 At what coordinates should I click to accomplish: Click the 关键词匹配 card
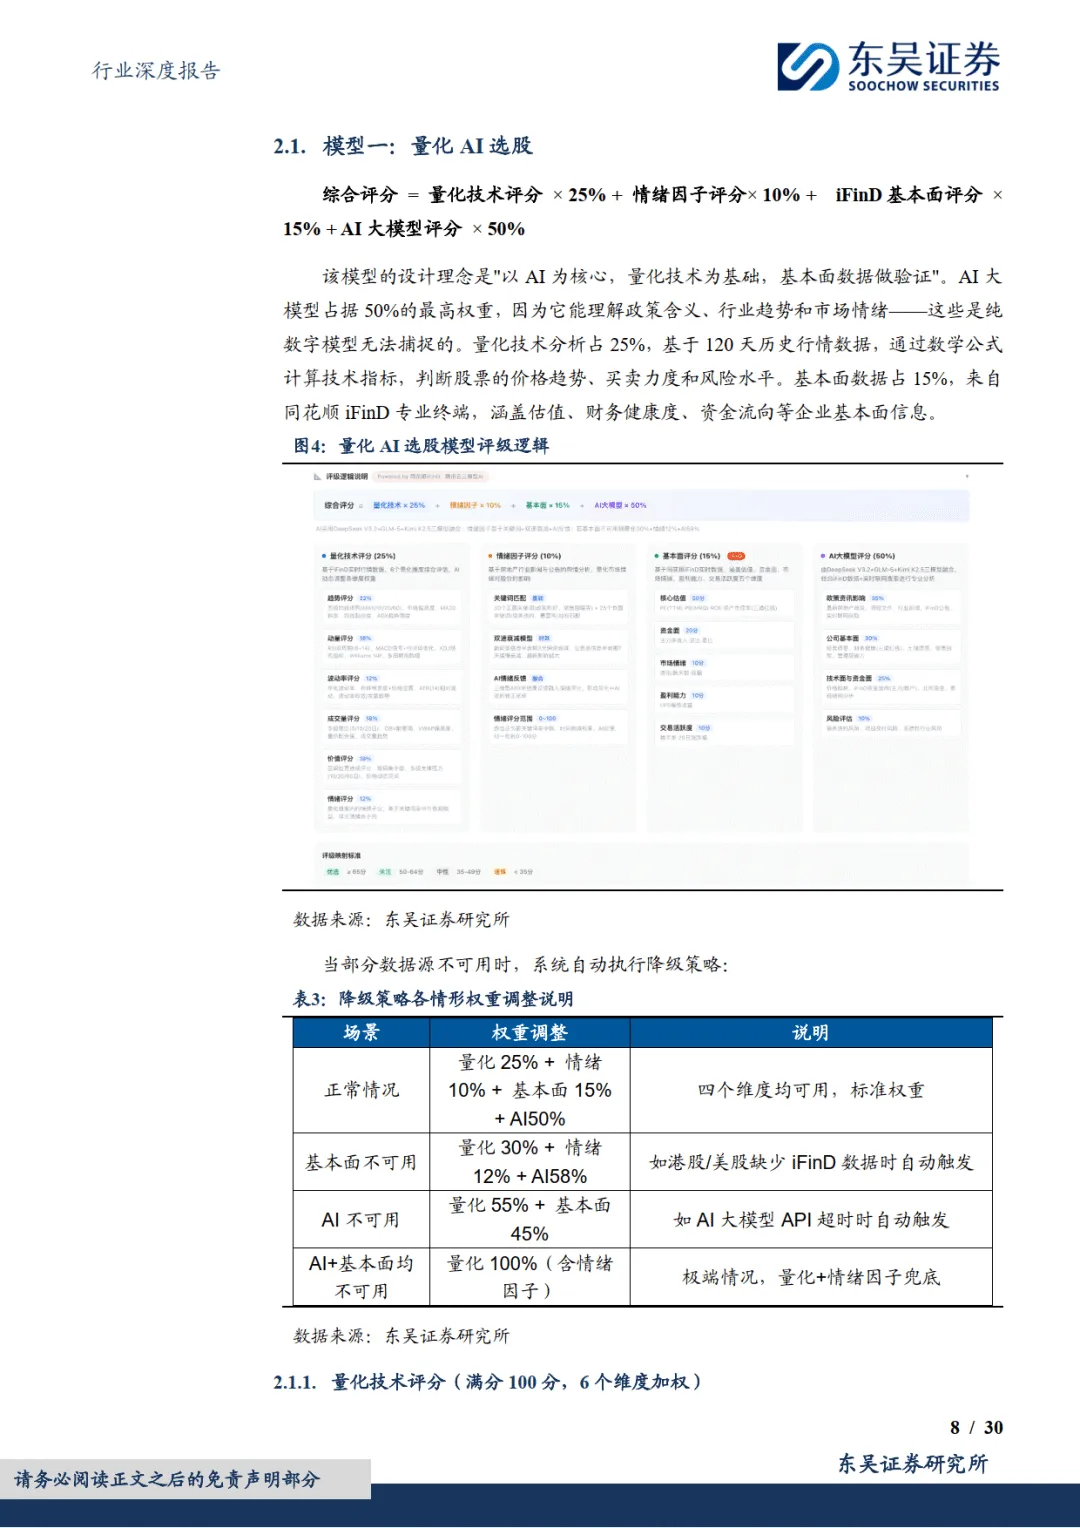558,606
